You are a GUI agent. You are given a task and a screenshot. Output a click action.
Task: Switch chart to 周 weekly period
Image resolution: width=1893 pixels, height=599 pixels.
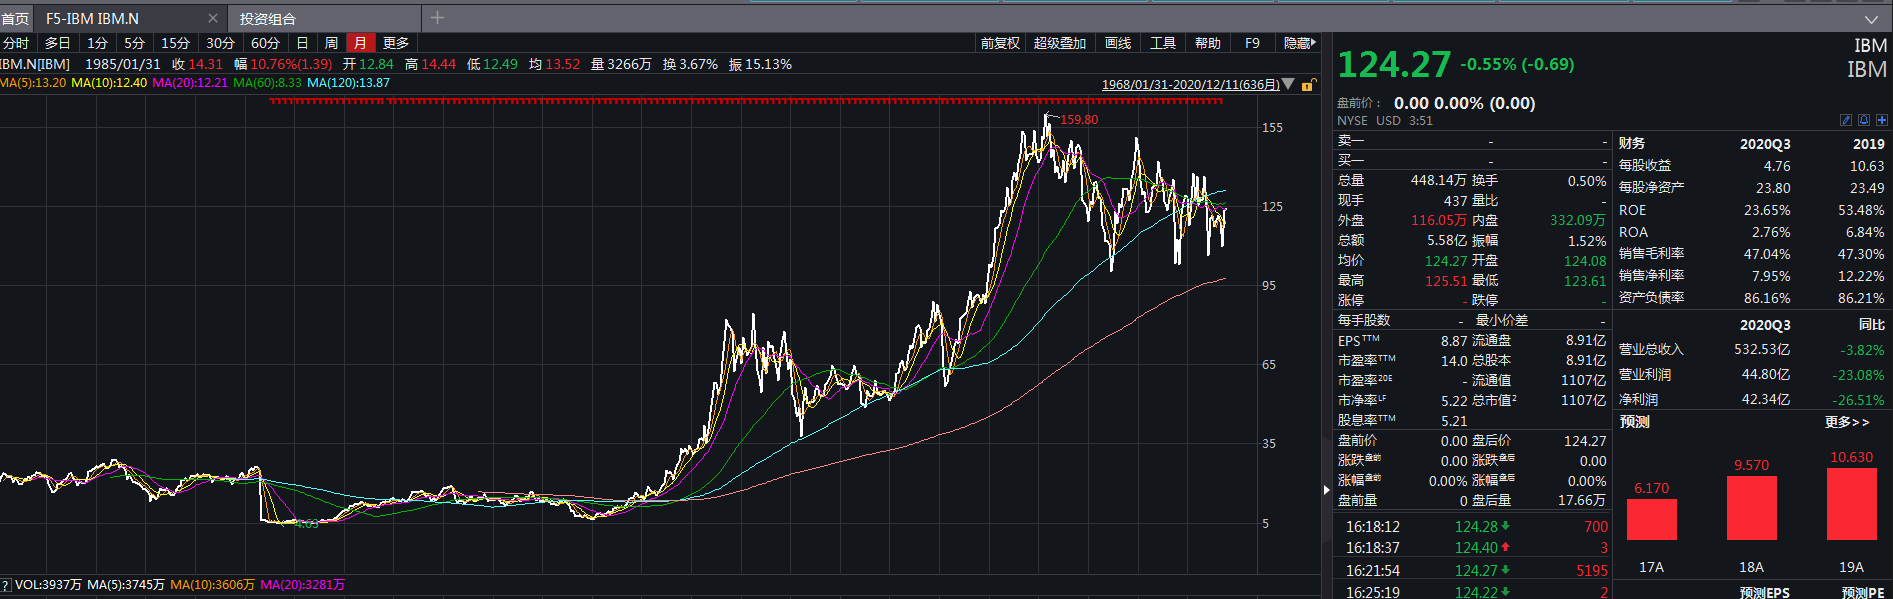[331, 43]
